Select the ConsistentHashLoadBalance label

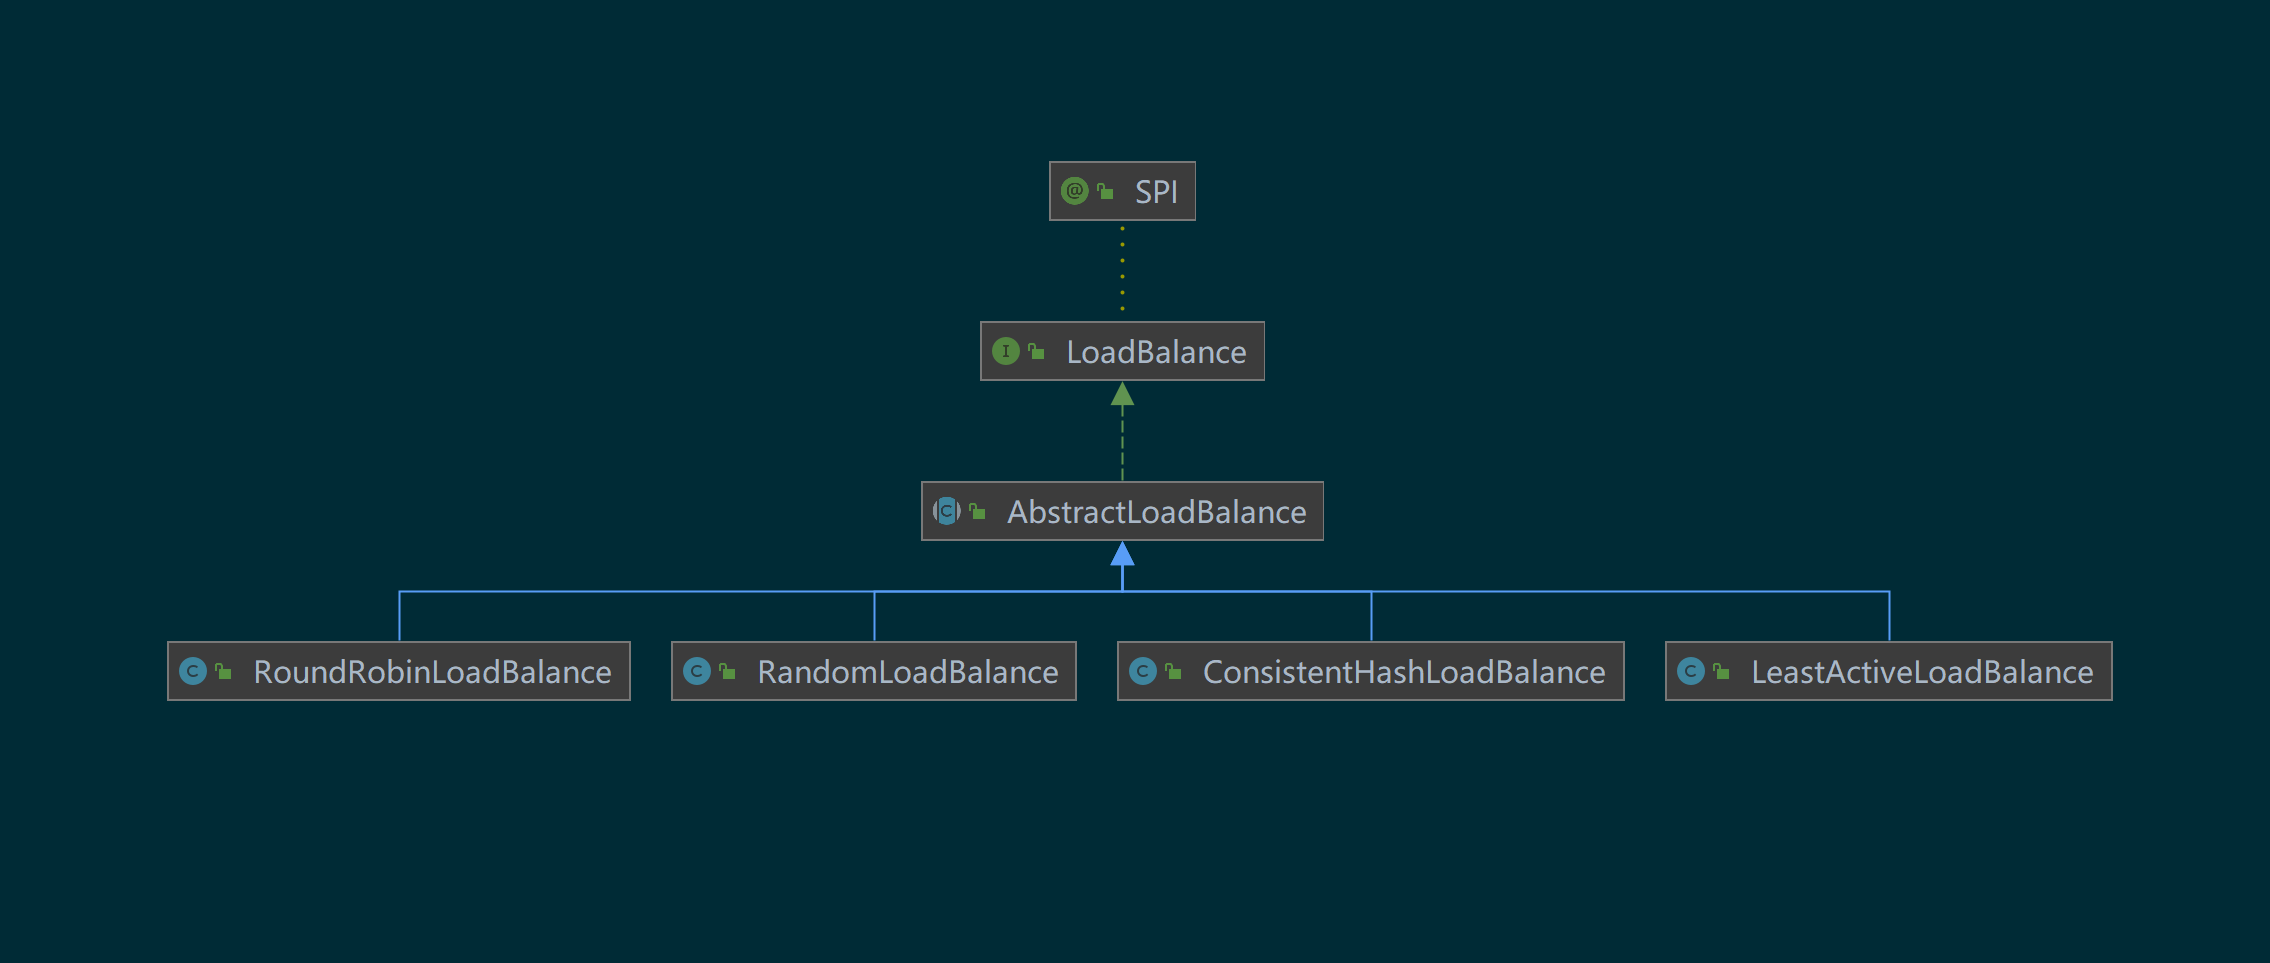pyautogui.click(x=1404, y=672)
